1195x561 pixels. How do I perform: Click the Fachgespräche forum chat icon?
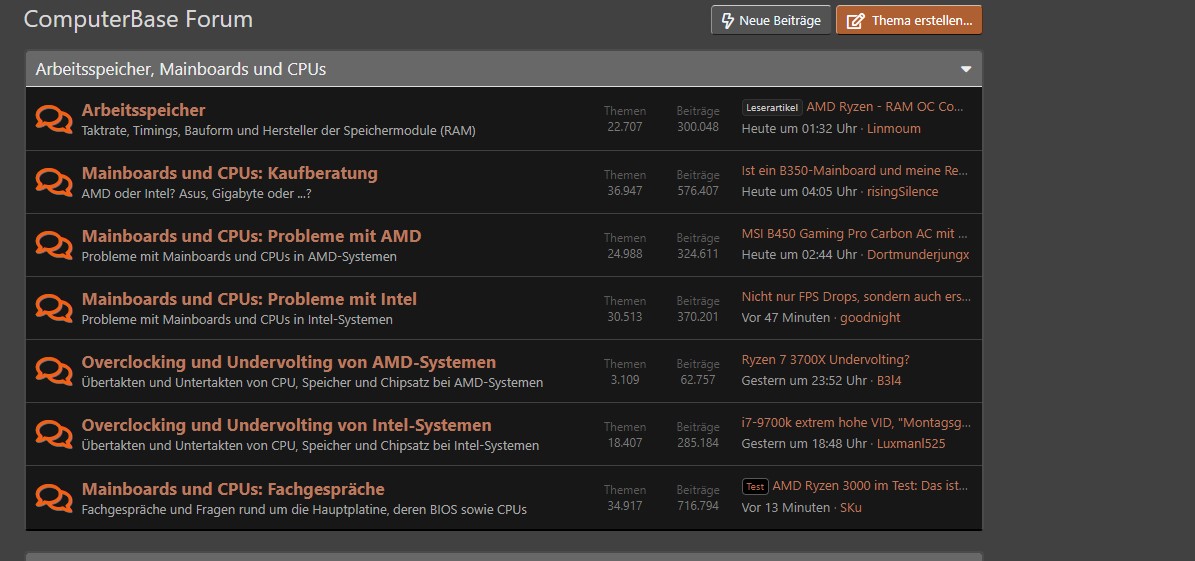pos(53,497)
